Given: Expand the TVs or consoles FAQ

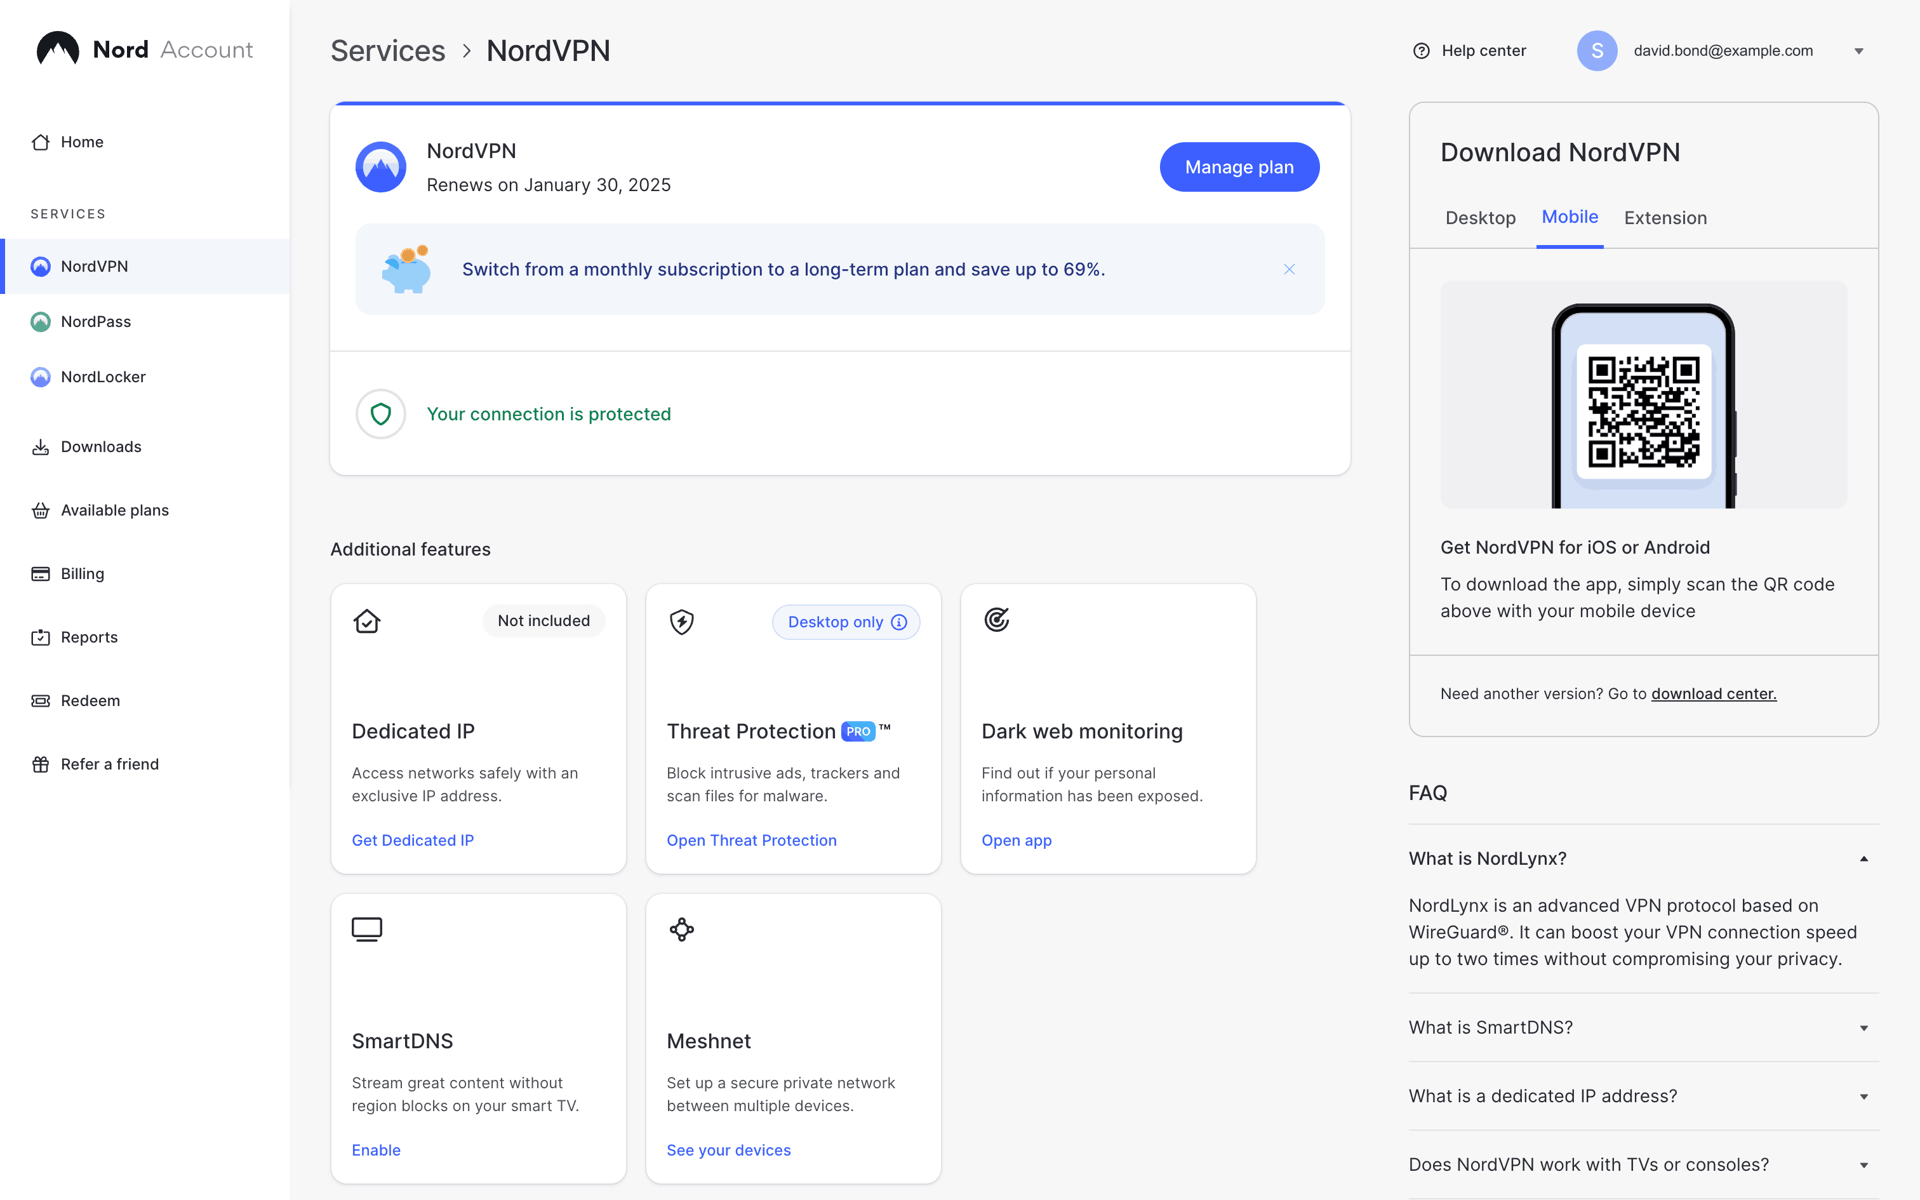Looking at the screenshot, I should click(1864, 1165).
